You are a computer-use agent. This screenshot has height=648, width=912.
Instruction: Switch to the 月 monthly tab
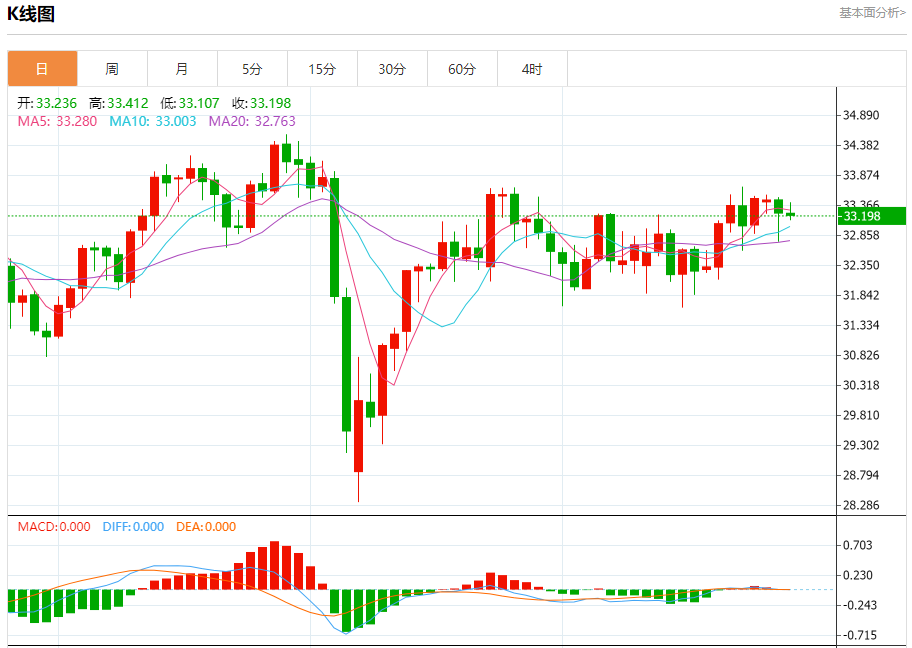(x=182, y=69)
